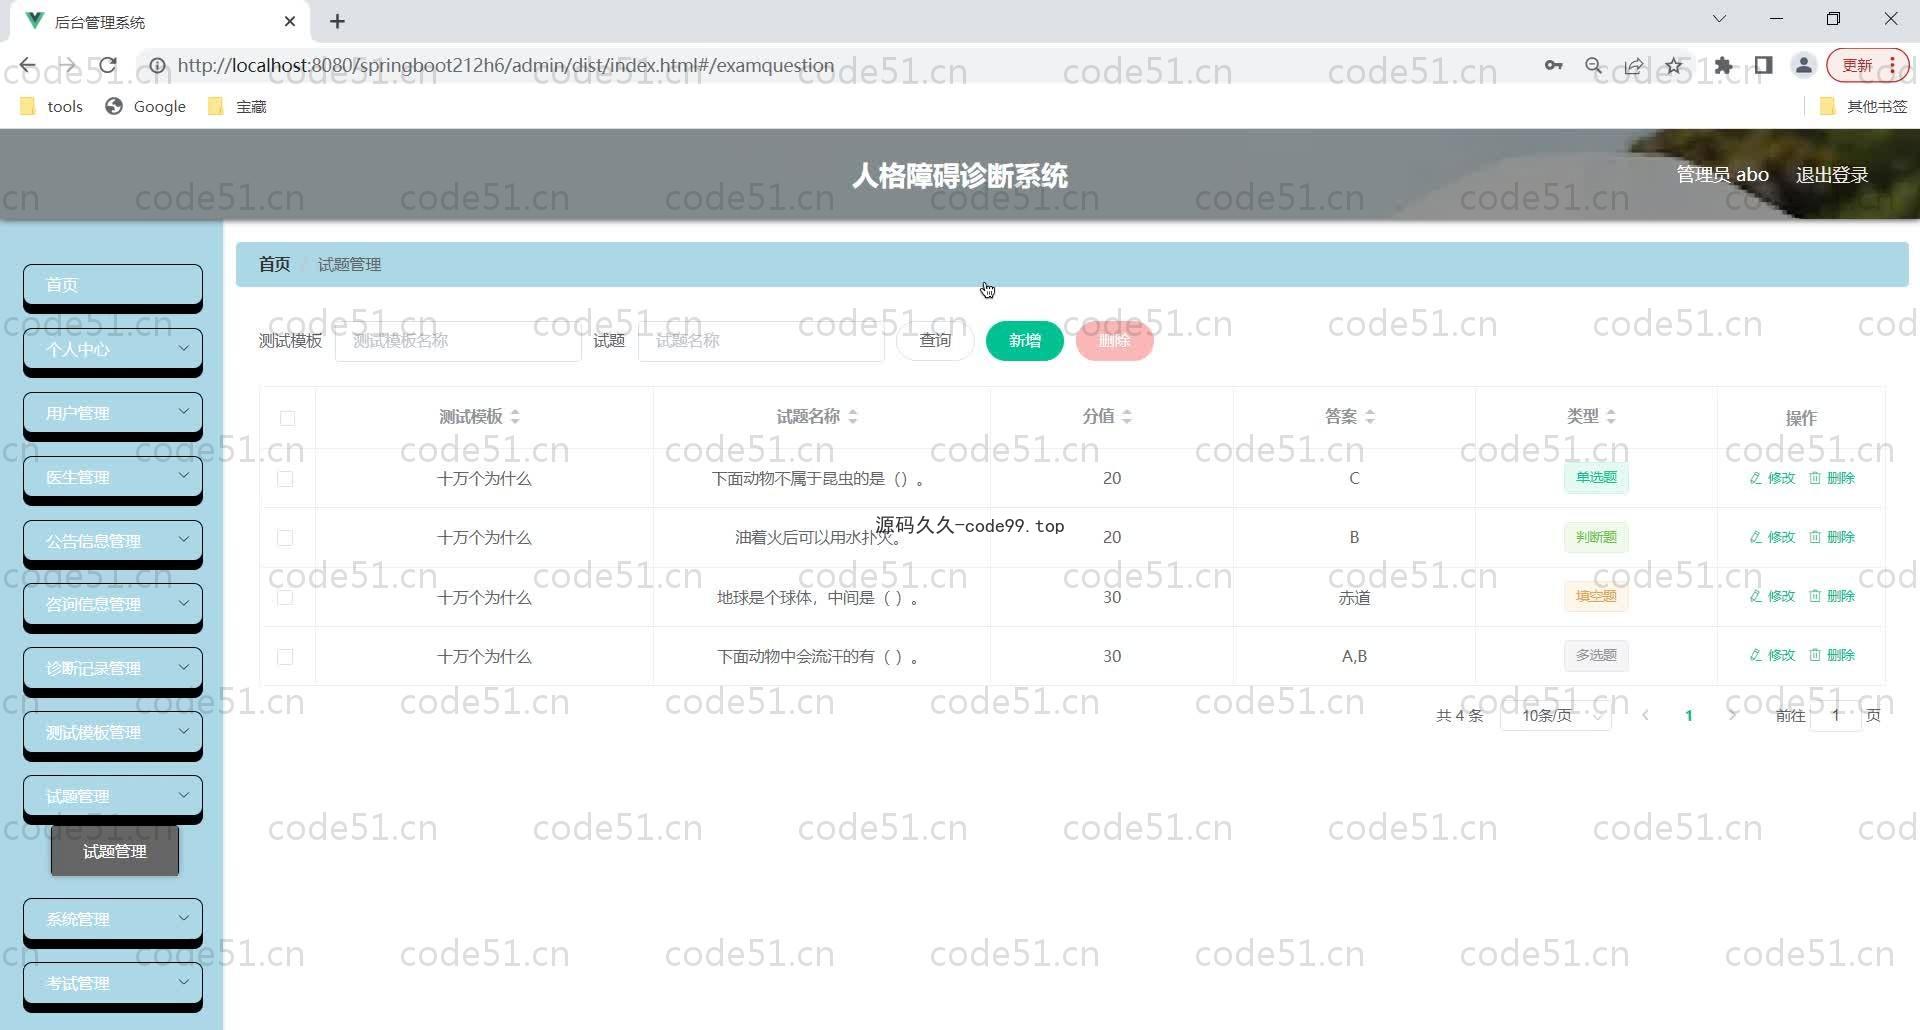The height and width of the screenshot is (1030, 1920).
Task: Sort by 类型 column arrows
Action: [1611, 417]
